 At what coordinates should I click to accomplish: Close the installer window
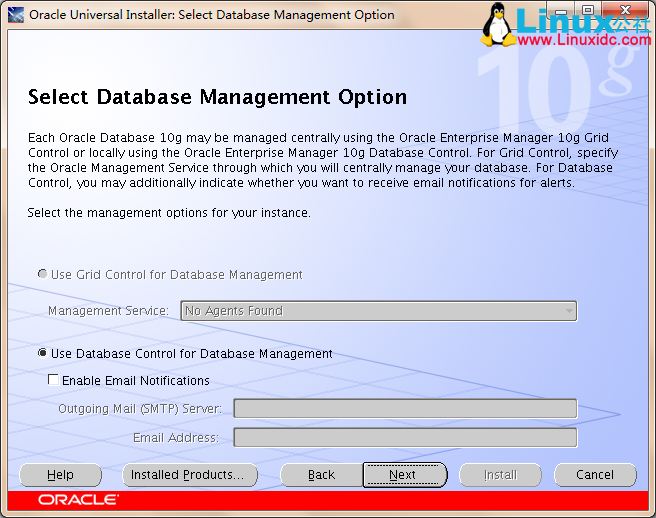[x=625, y=10]
